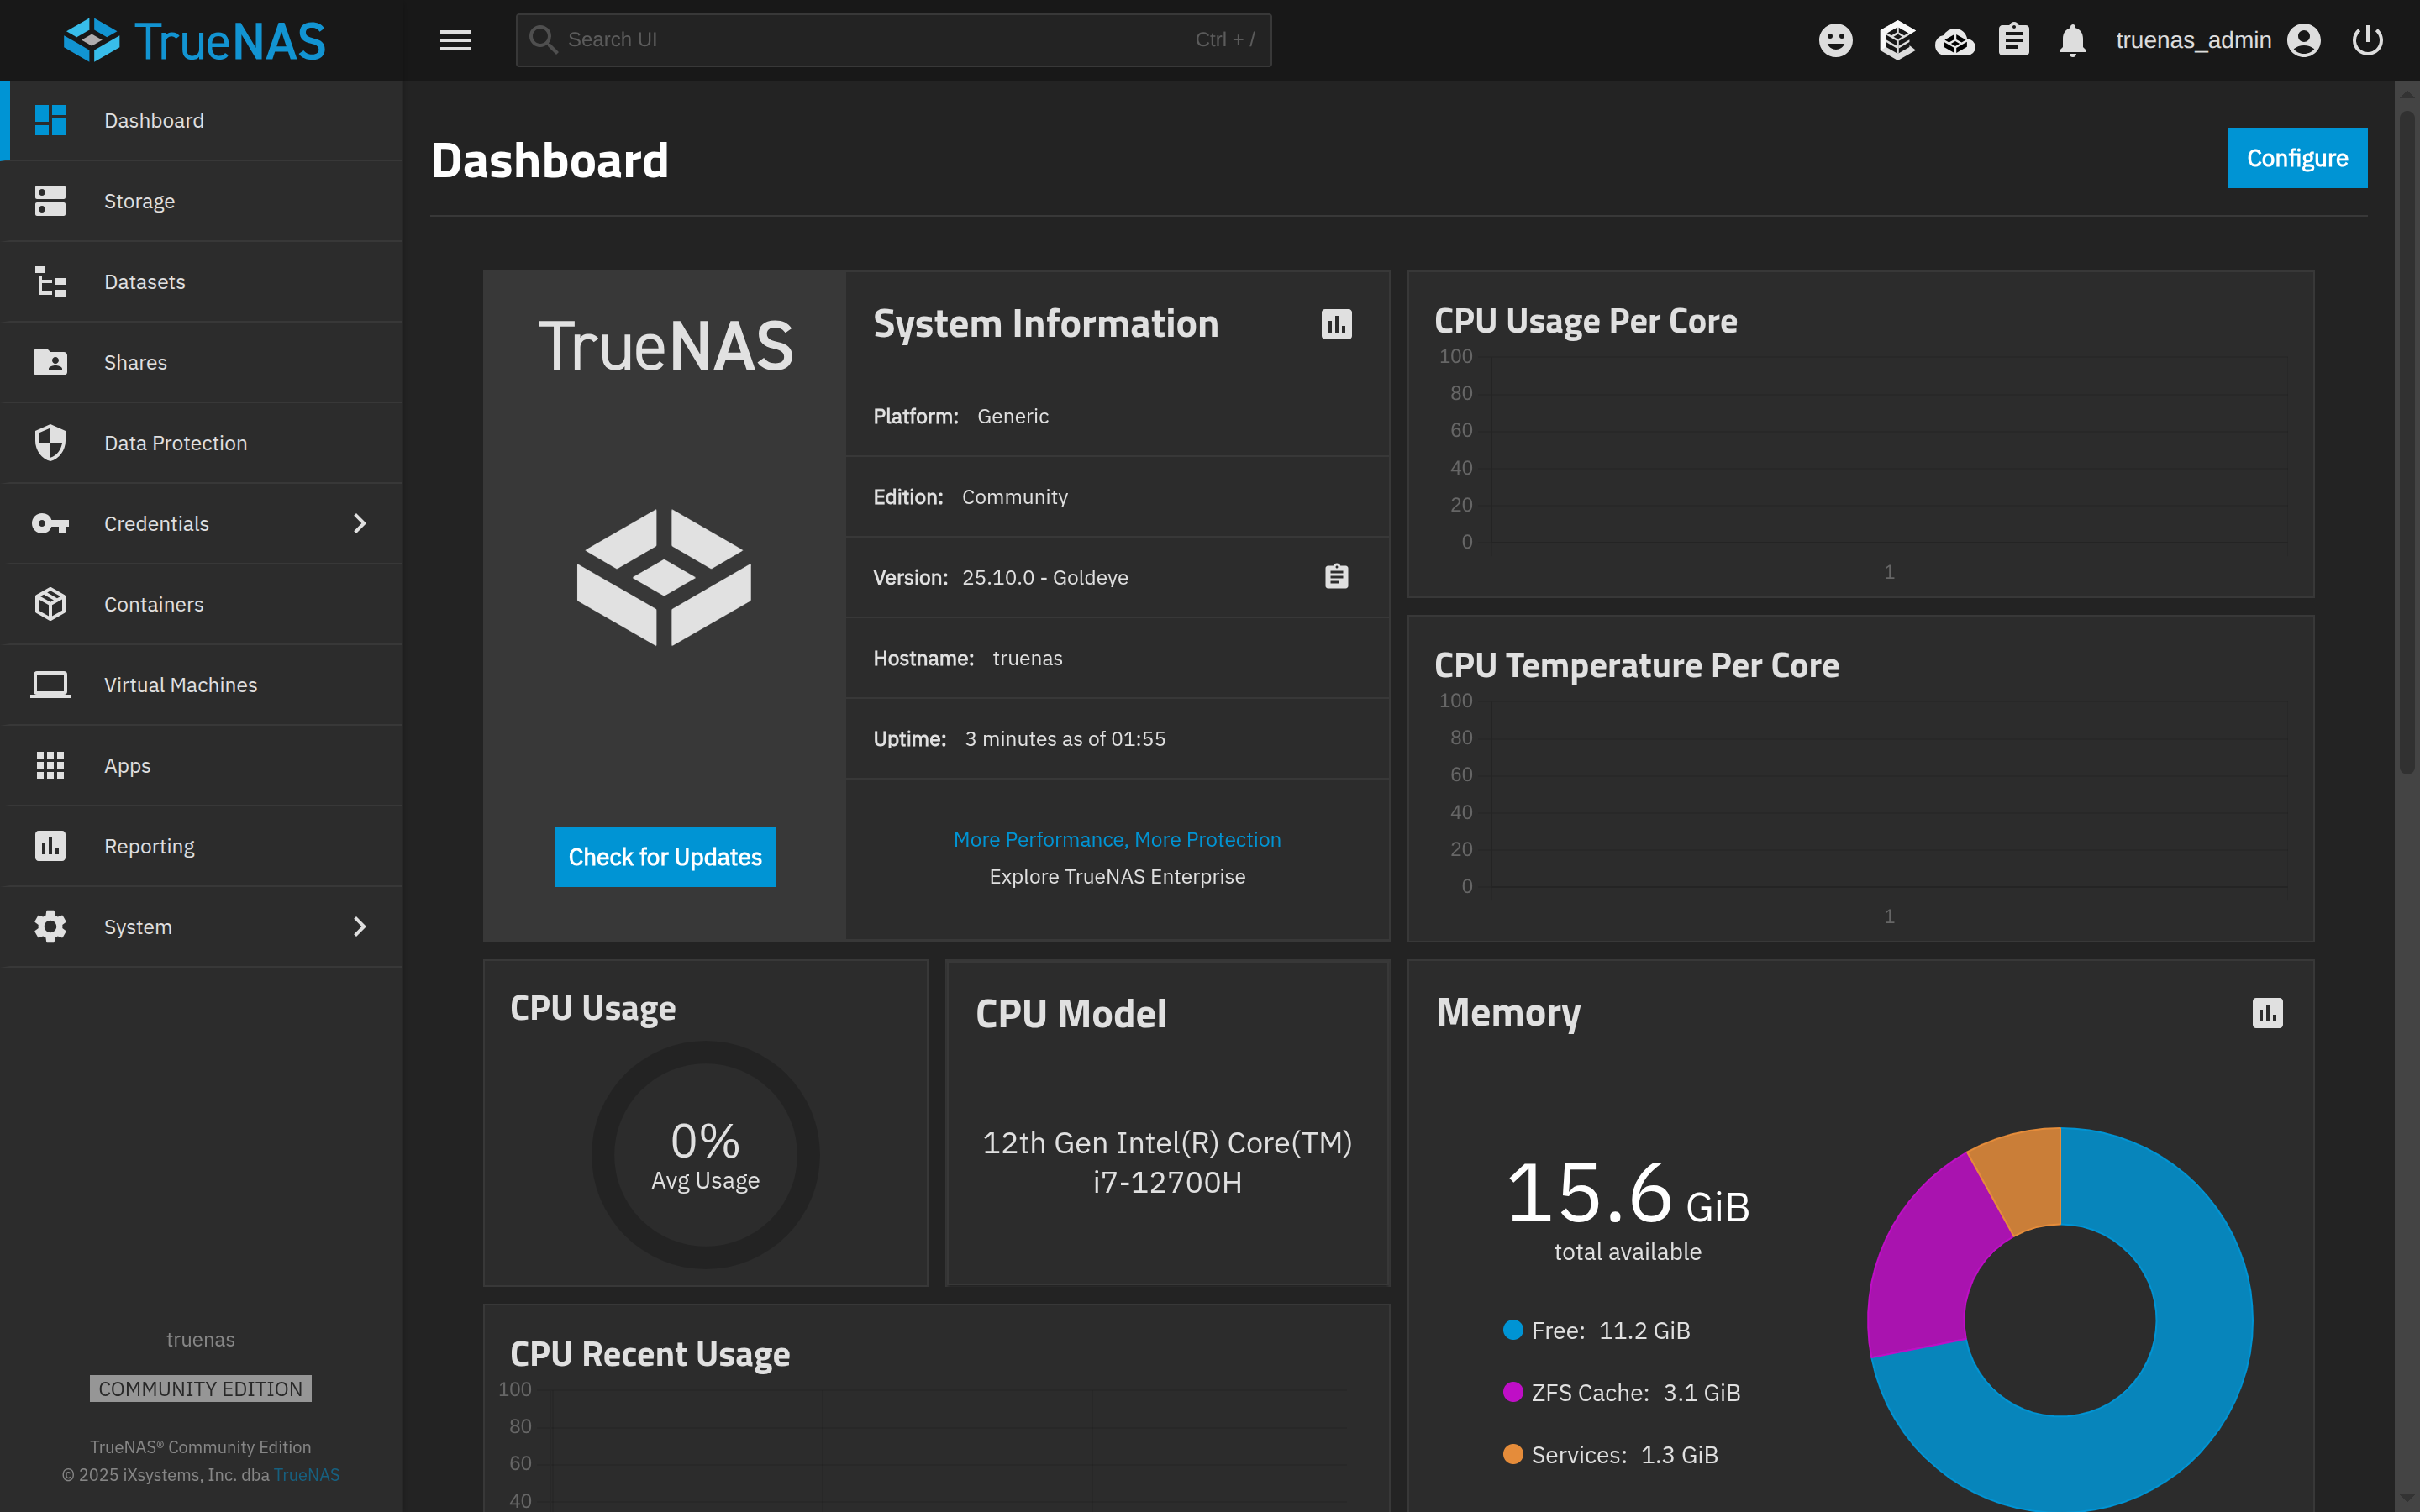
Task: Open the Dashboard sidebar item
Action: tap(202, 120)
